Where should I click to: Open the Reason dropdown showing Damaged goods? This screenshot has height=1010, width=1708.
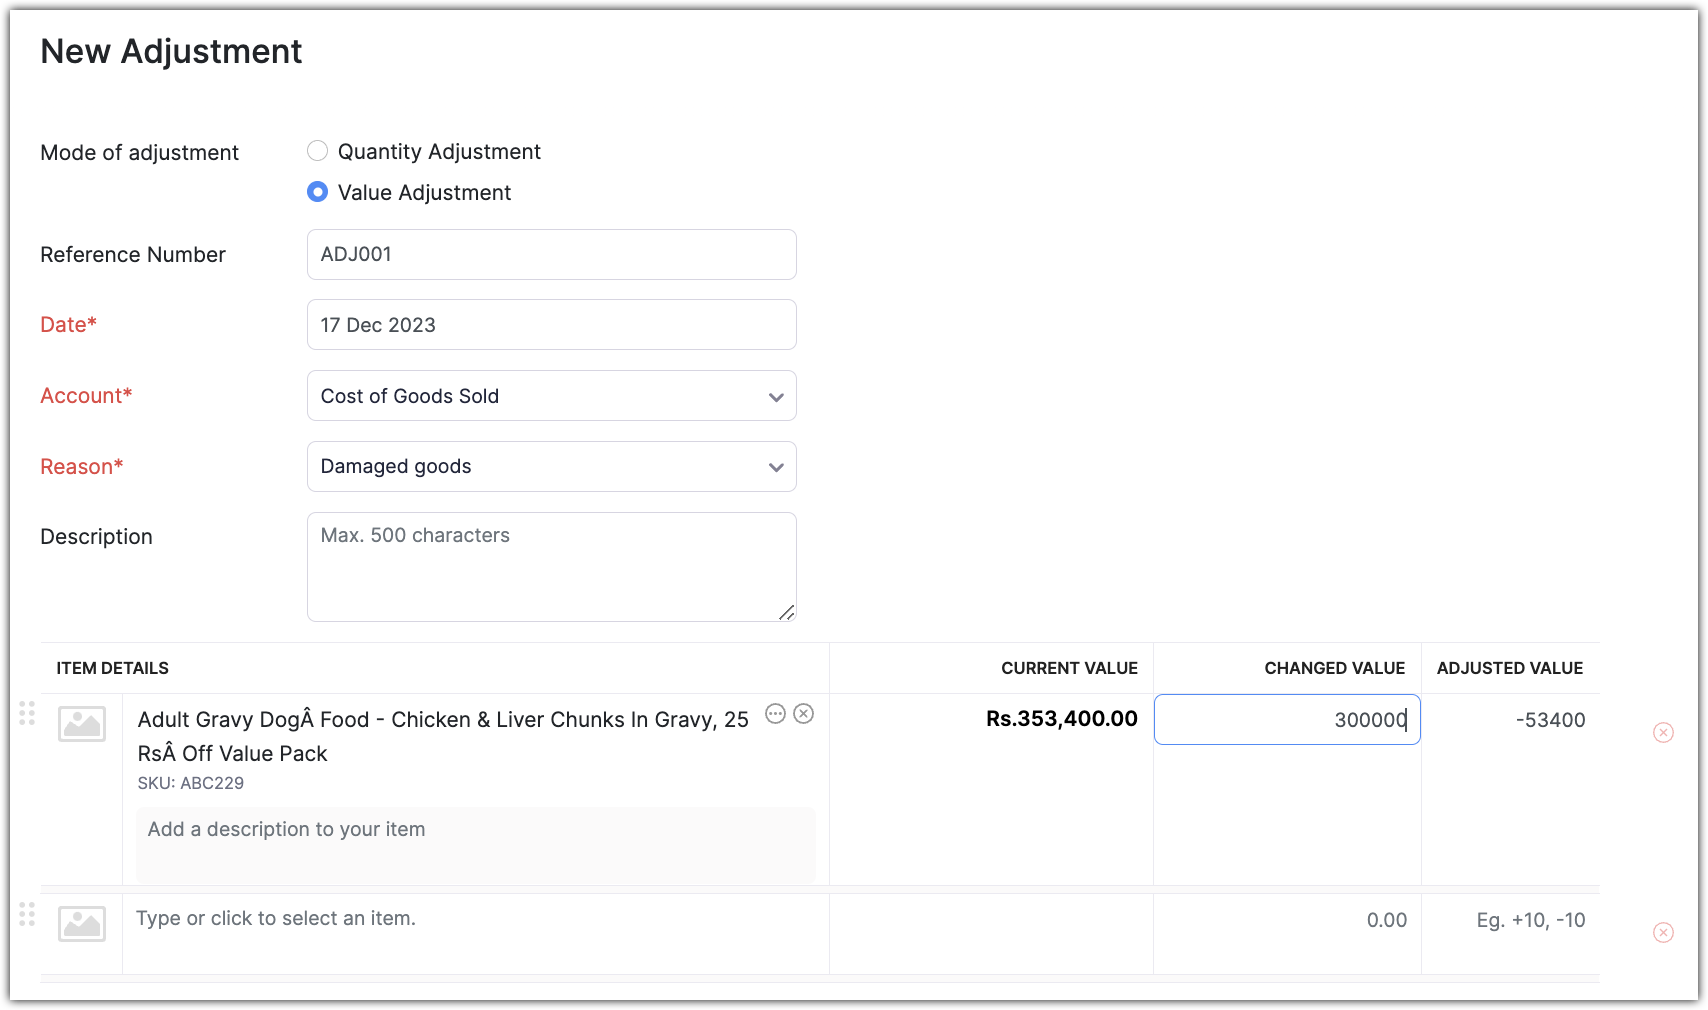(x=551, y=466)
